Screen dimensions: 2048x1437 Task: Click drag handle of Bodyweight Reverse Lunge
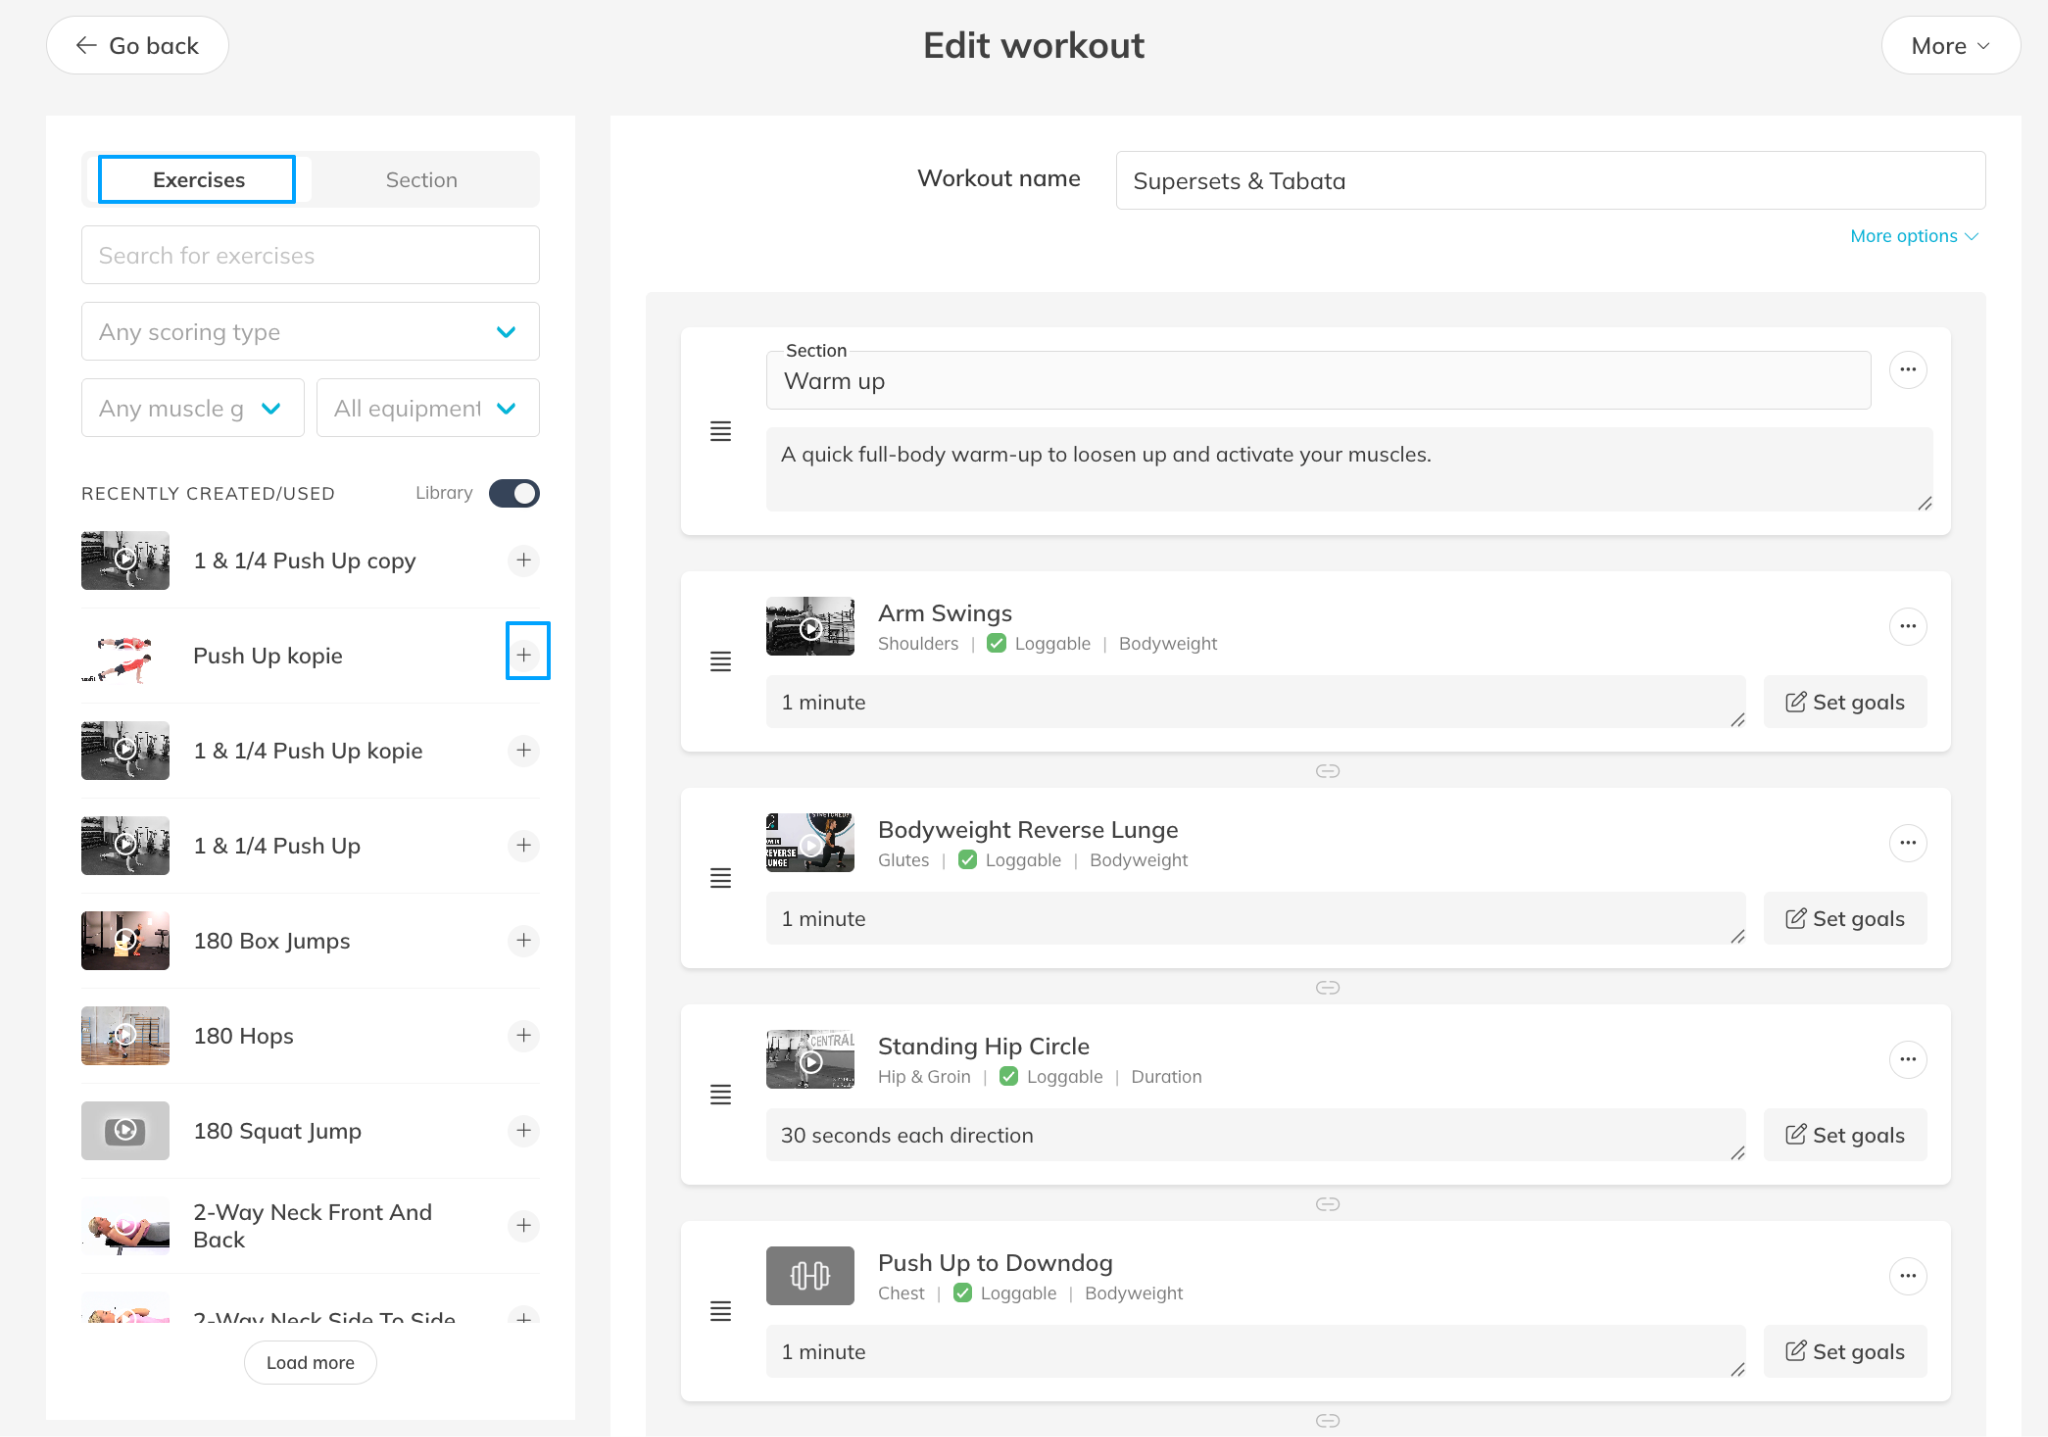[720, 878]
